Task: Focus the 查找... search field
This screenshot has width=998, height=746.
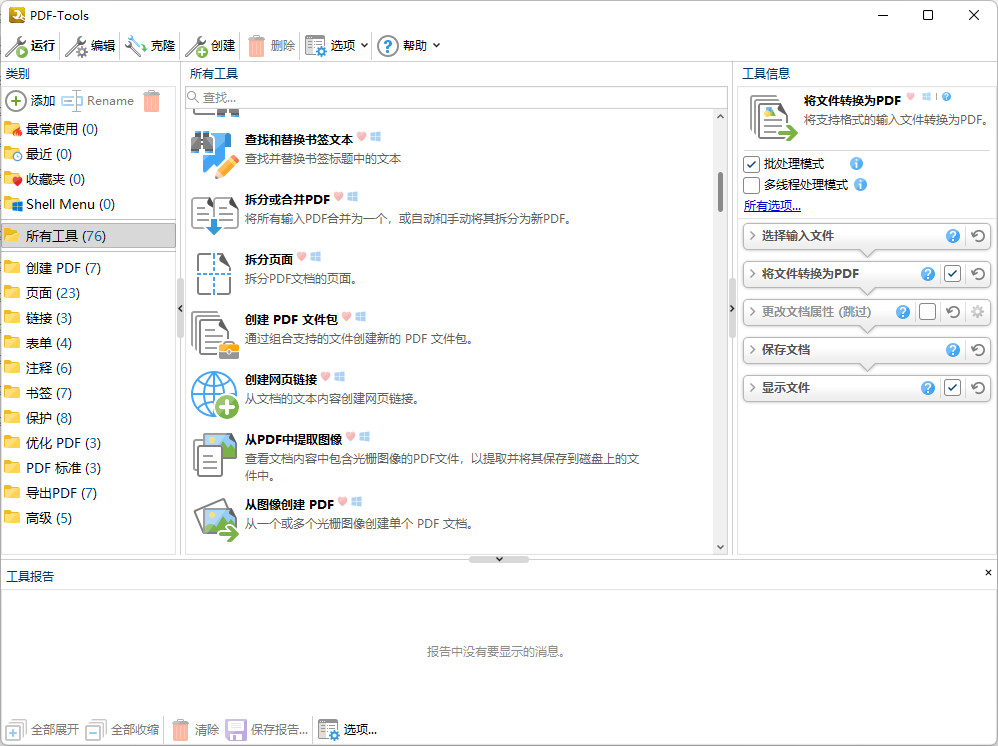Action: (x=456, y=97)
